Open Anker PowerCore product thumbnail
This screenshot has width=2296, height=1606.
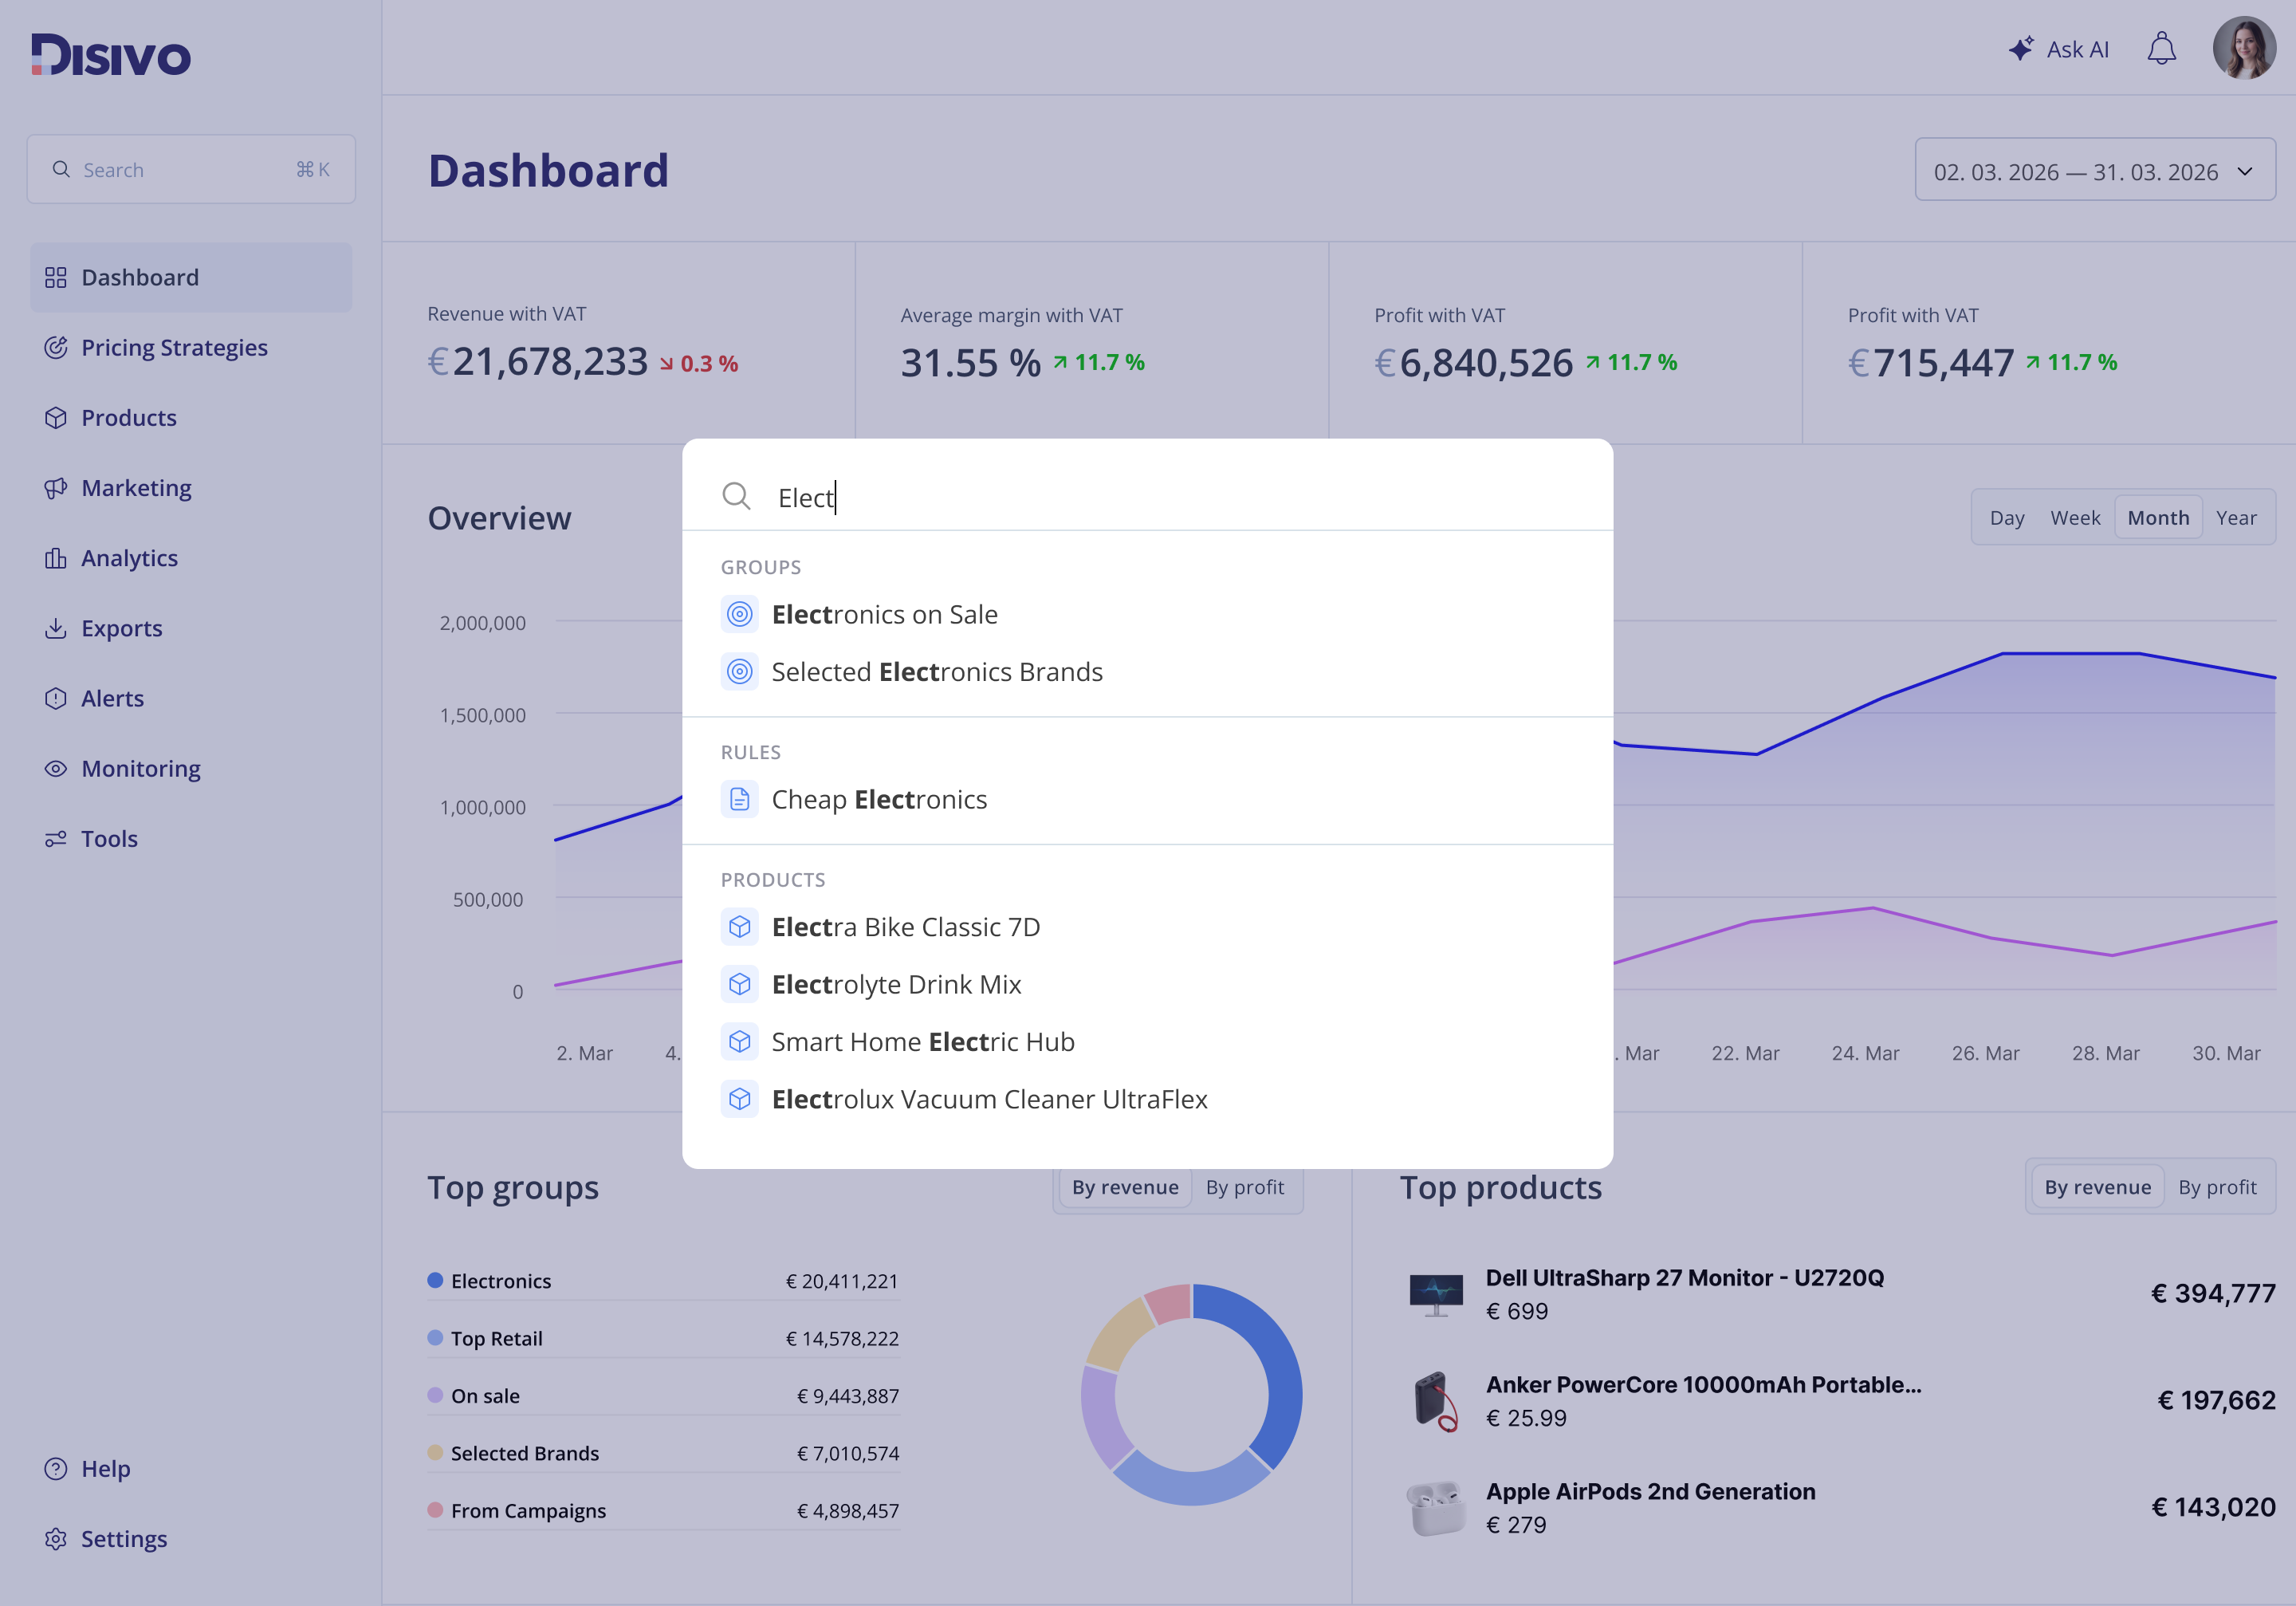1436,1401
